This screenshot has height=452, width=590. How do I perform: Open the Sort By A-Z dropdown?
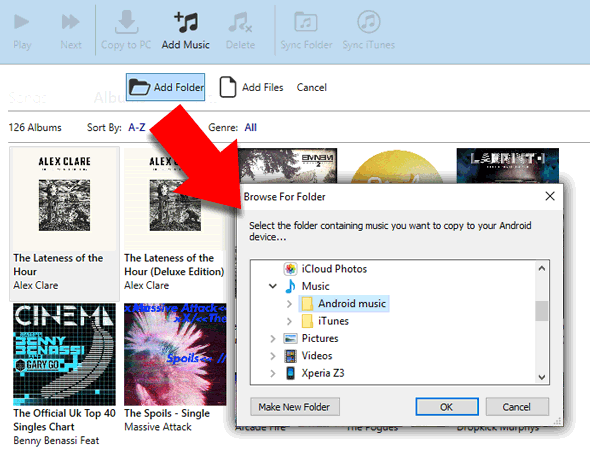137,127
